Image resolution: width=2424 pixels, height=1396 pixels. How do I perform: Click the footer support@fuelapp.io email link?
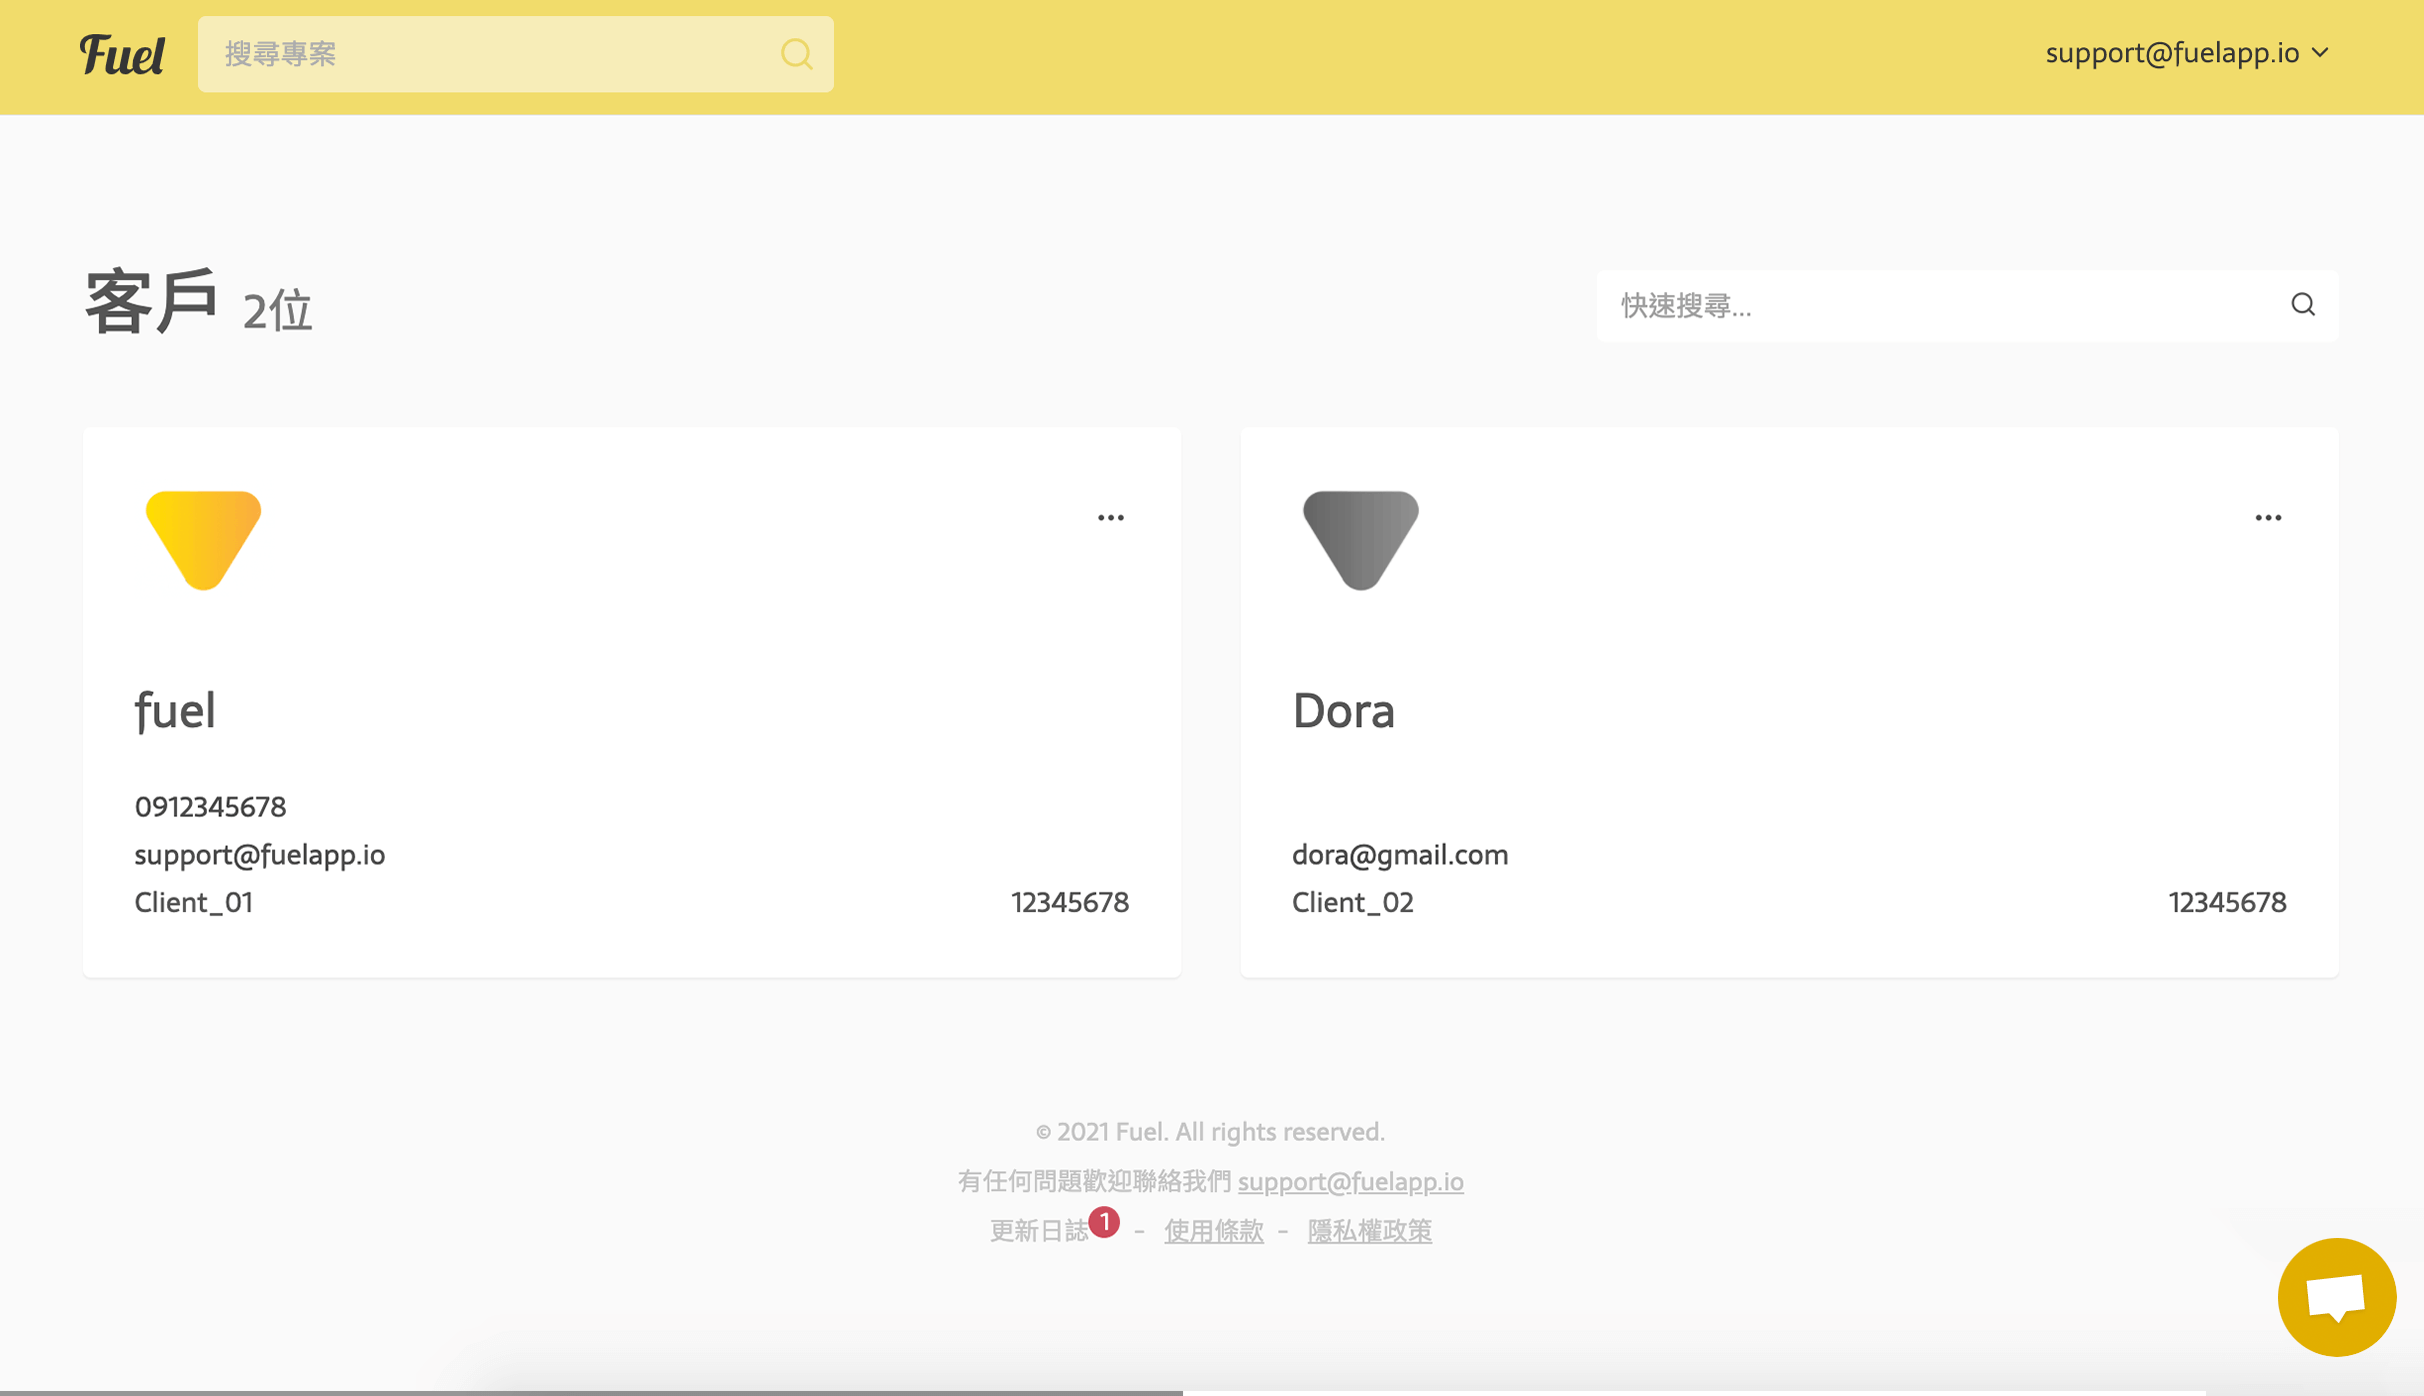click(x=1350, y=1182)
